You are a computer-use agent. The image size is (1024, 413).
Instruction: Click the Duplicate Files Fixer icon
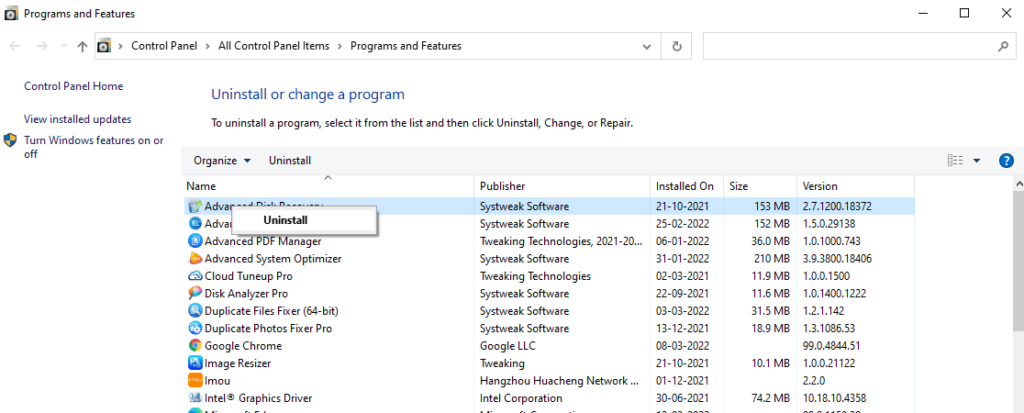[195, 311]
